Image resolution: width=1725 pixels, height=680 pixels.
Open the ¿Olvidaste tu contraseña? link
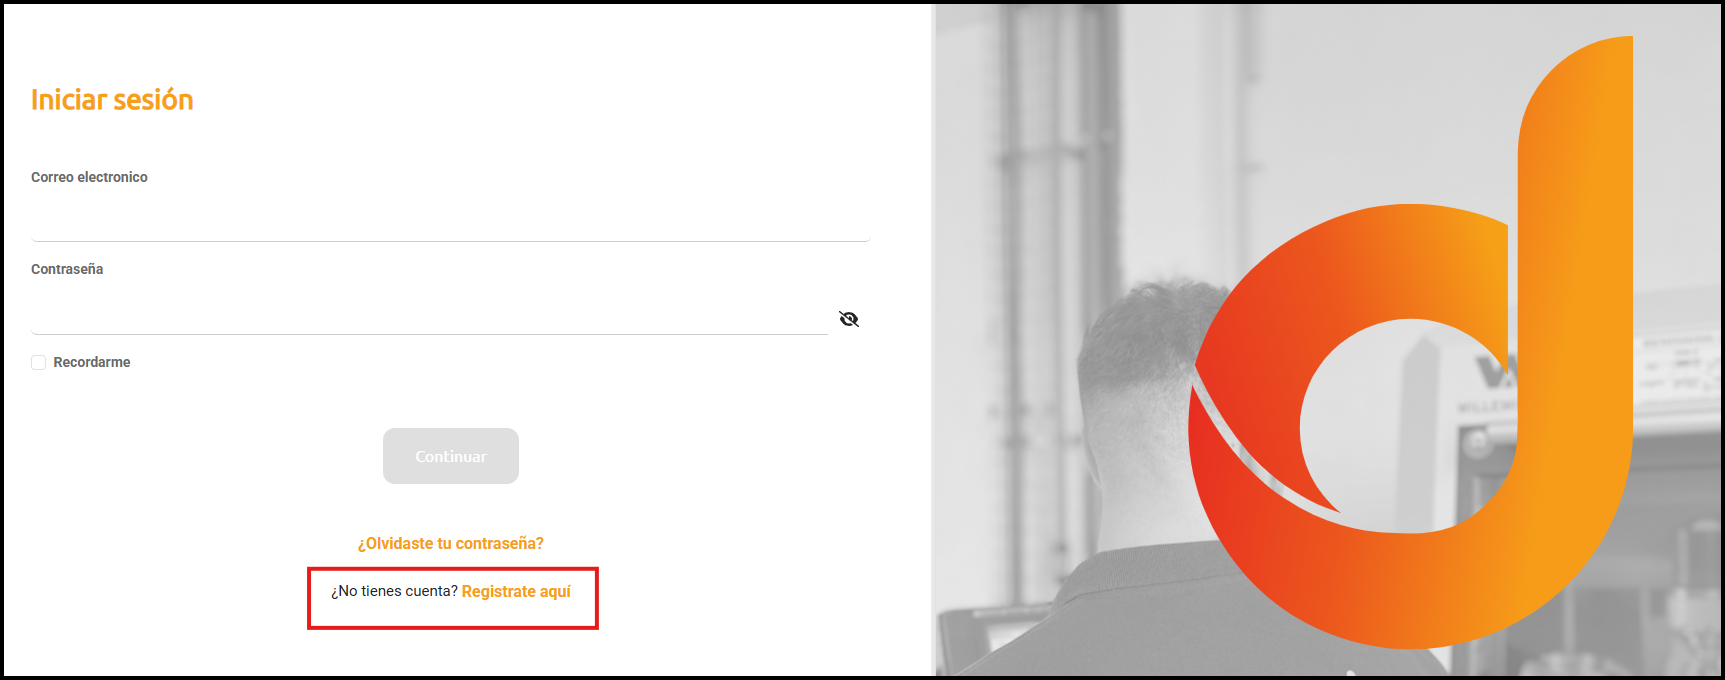451,543
